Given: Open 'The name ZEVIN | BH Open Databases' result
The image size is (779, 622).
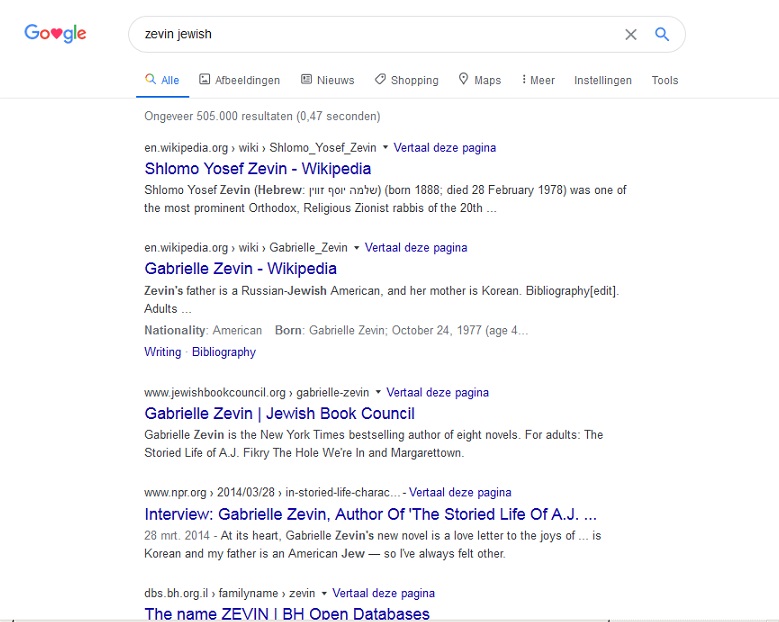Looking at the screenshot, I should (x=287, y=614).
